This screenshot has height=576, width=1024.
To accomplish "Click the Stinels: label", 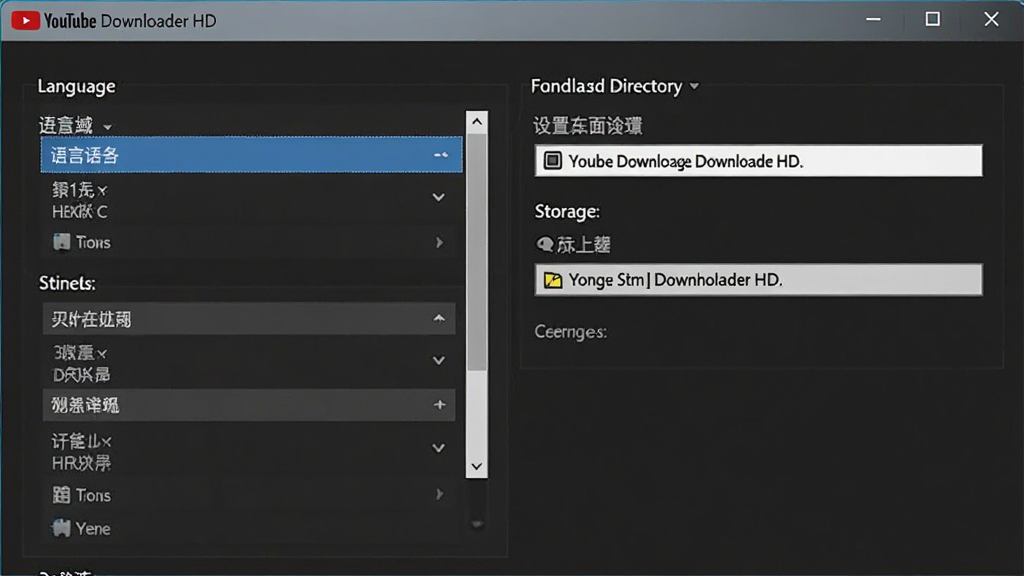I will [x=67, y=283].
